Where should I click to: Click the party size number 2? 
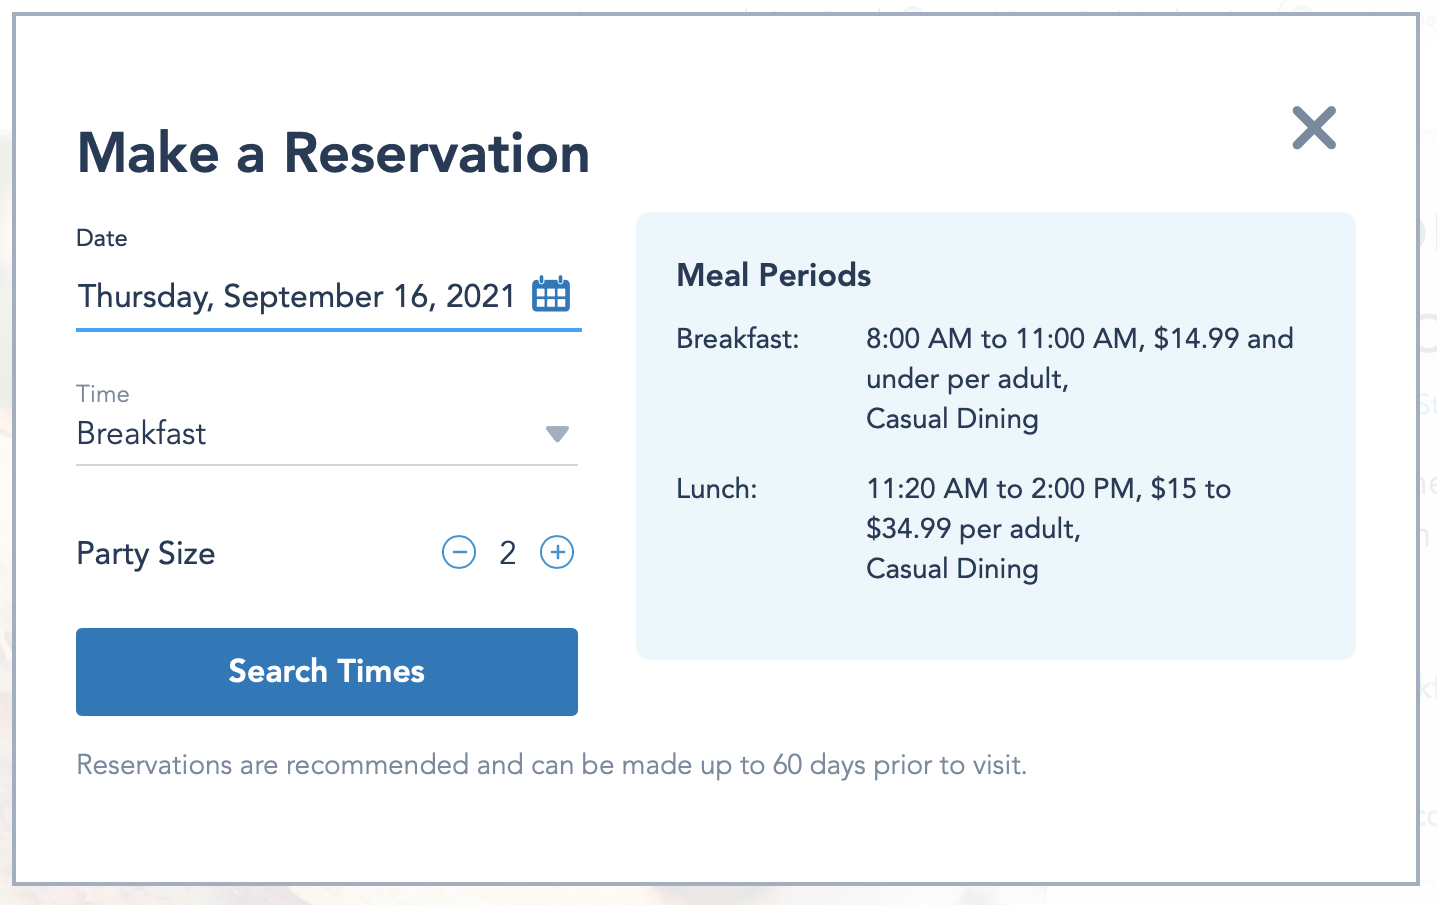[x=508, y=553]
